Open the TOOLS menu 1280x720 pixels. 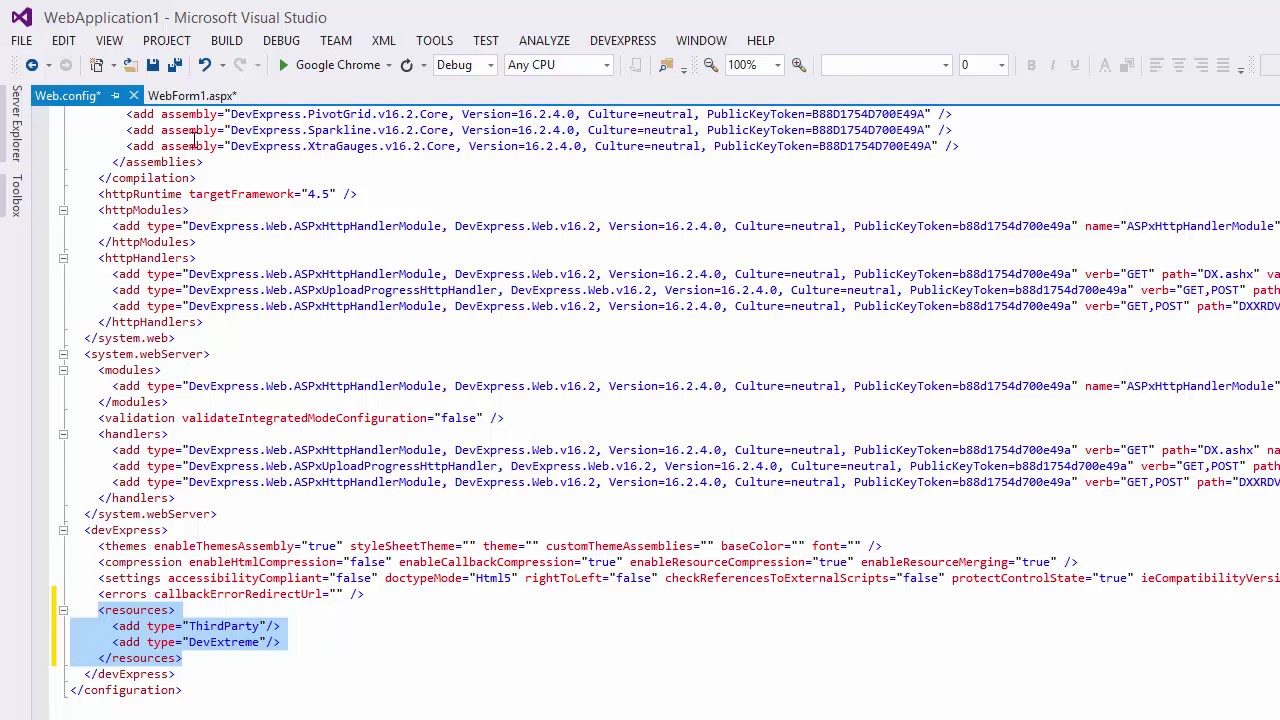point(434,41)
